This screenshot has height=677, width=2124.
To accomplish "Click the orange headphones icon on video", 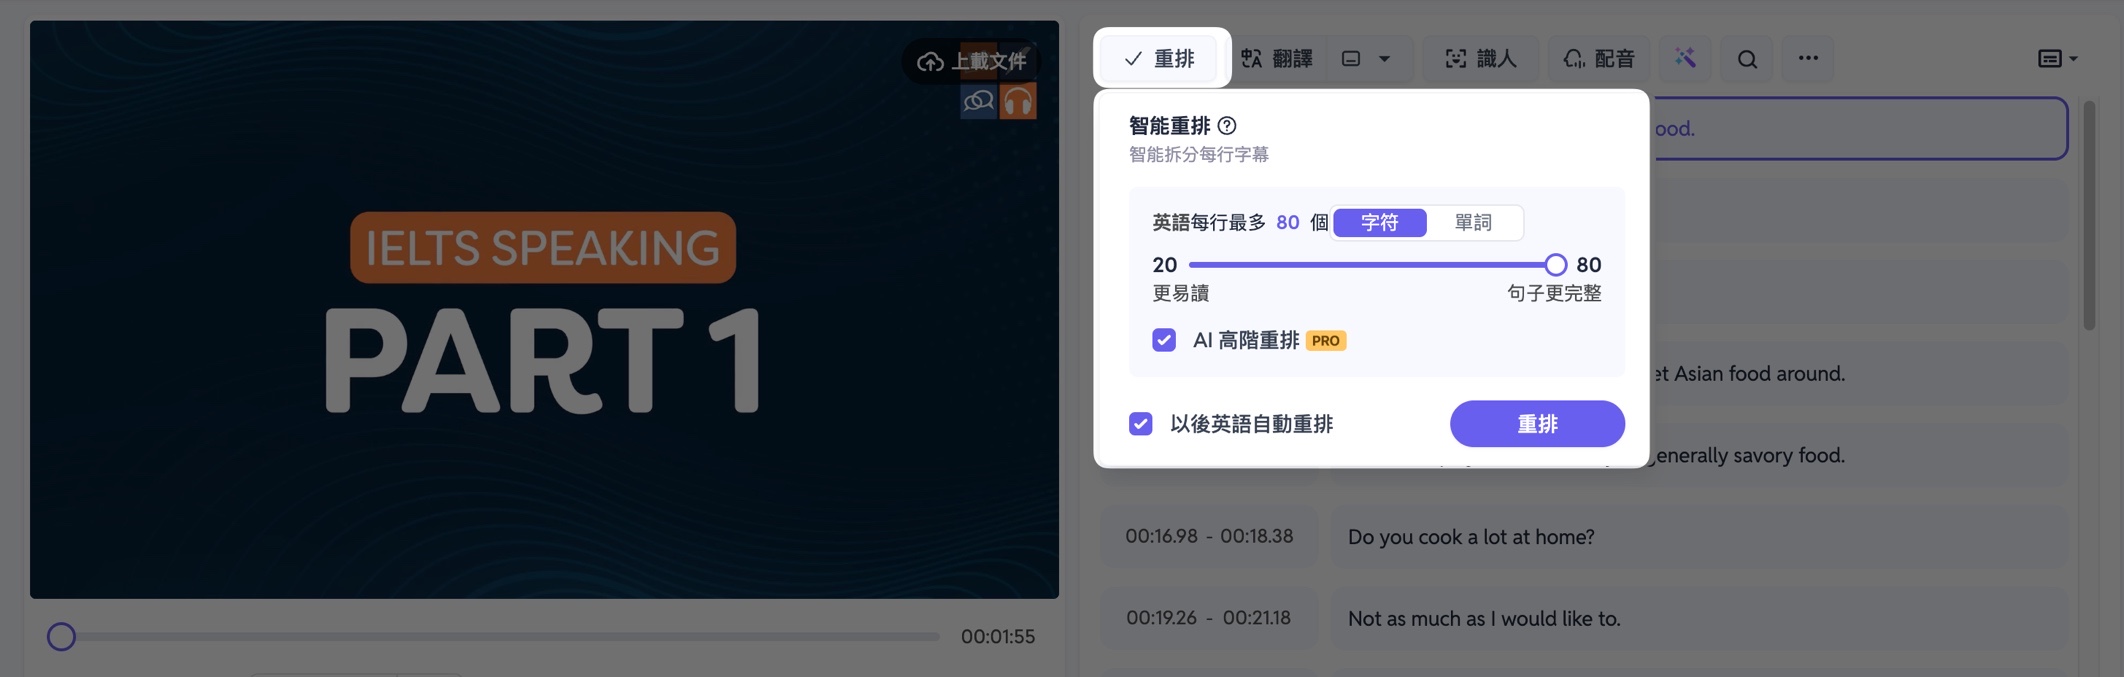I will click(1018, 101).
